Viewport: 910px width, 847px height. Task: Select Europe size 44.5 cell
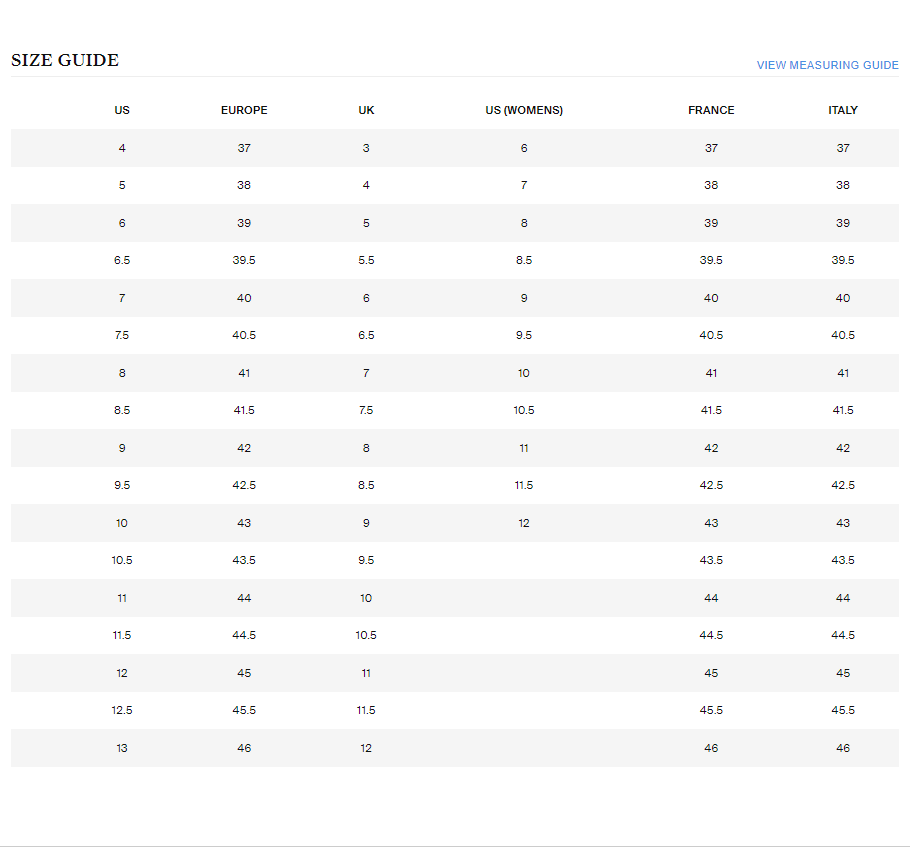(244, 635)
